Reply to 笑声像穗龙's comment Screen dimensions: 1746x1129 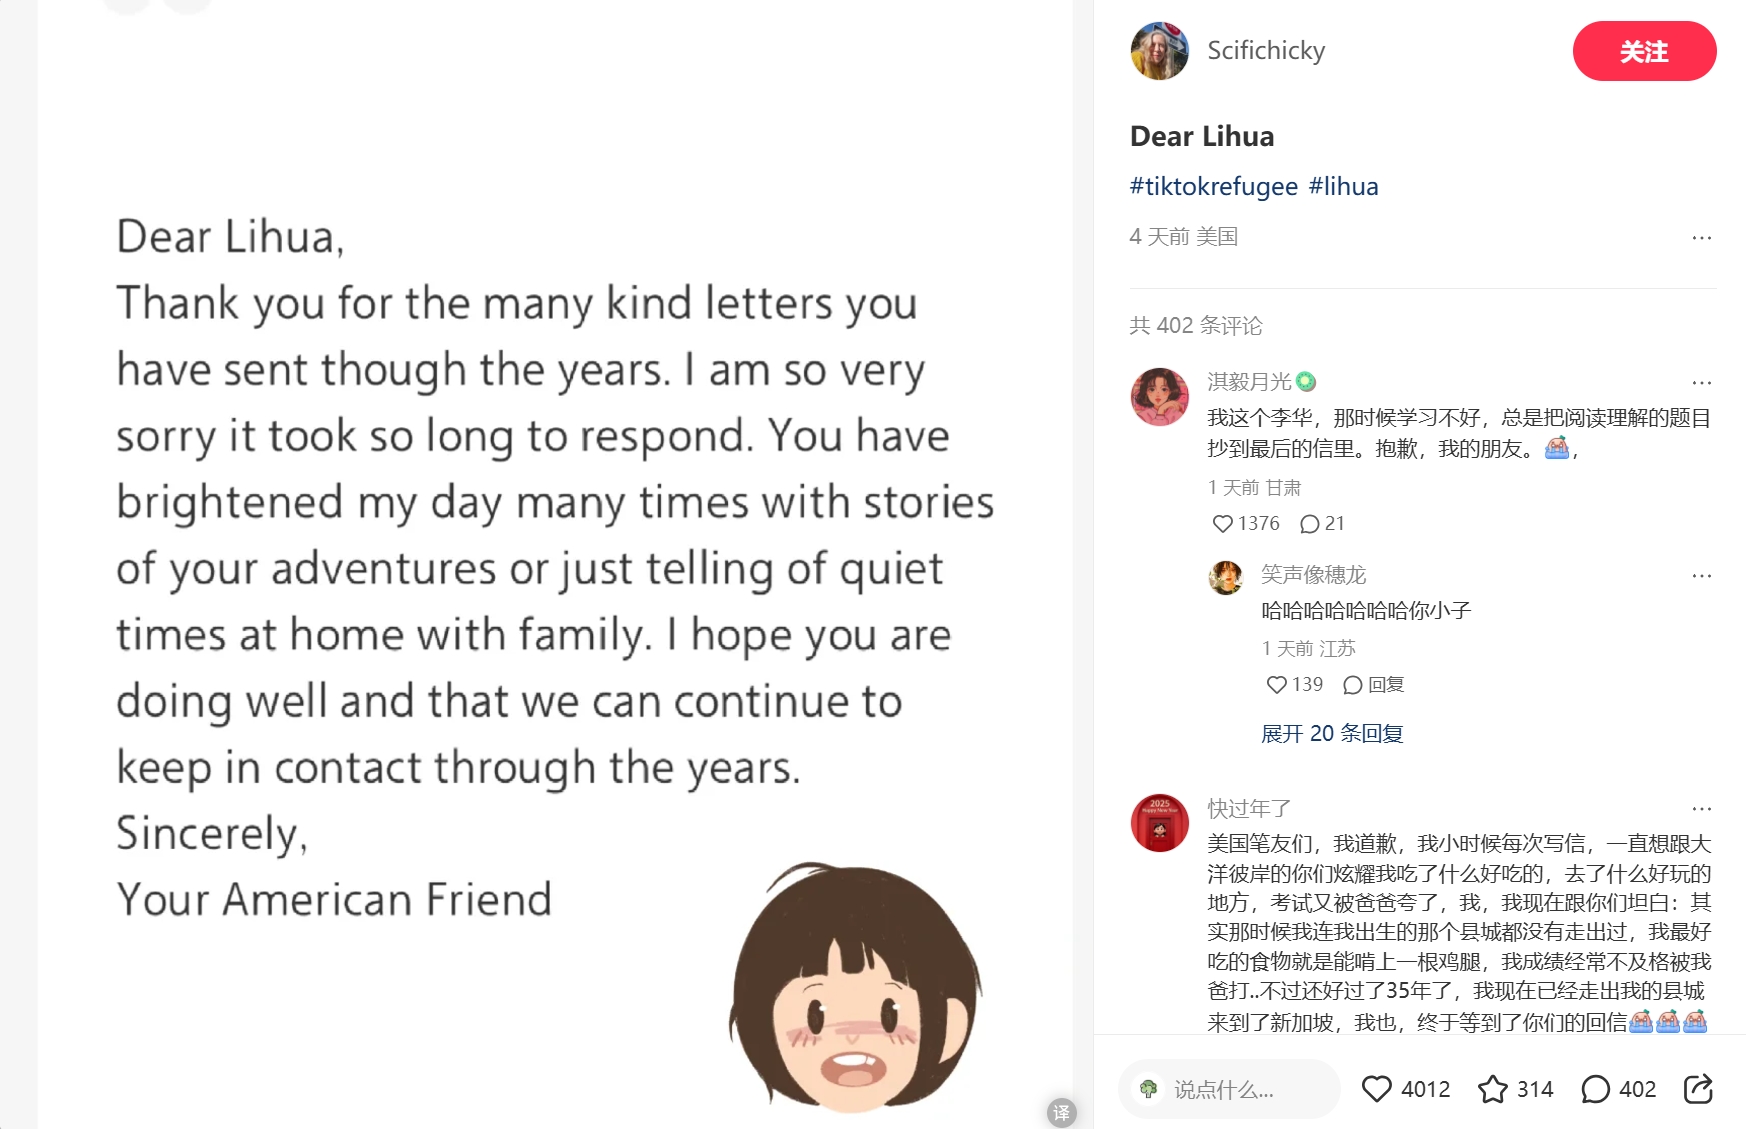click(1374, 685)
